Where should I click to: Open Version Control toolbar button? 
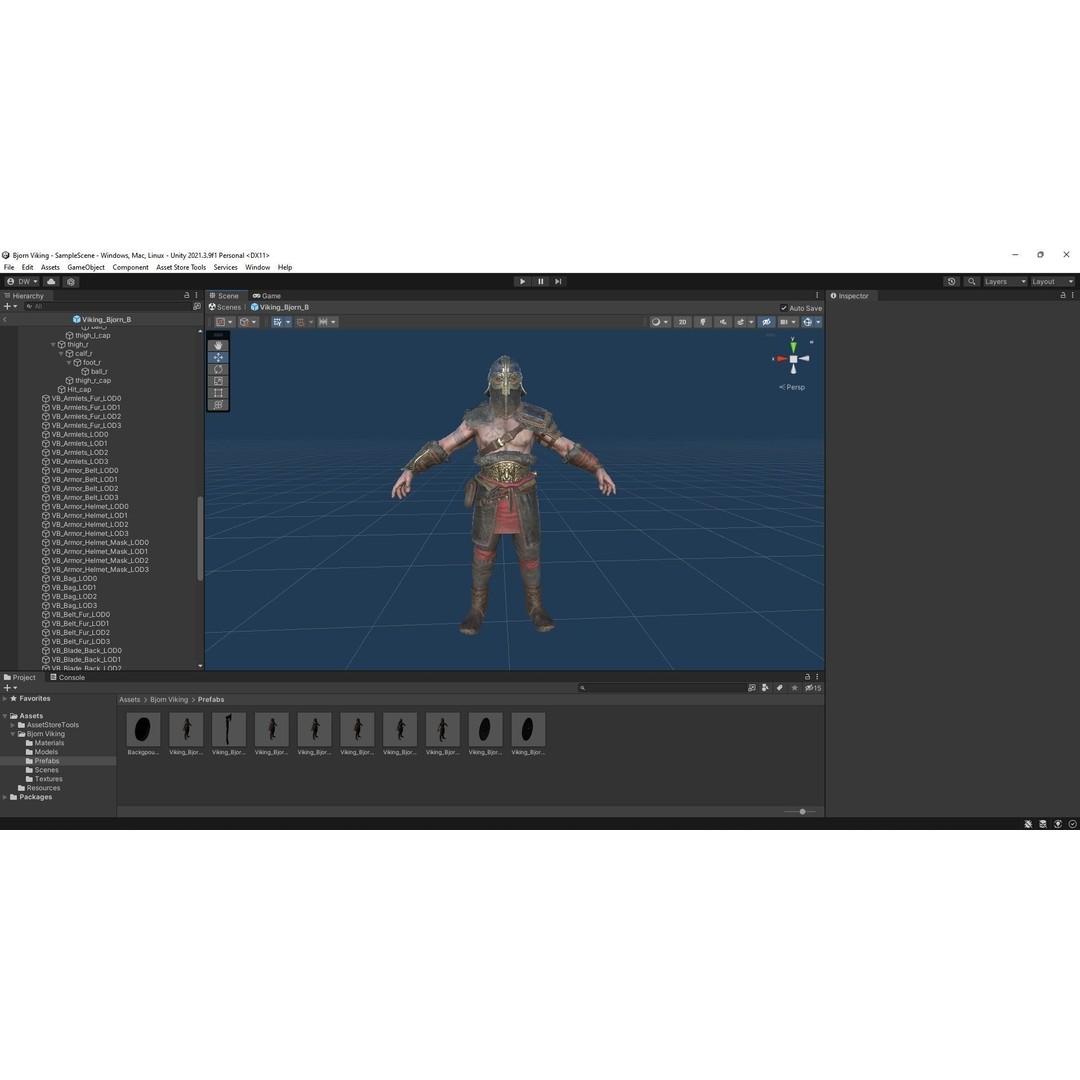(x=71, y=282)
